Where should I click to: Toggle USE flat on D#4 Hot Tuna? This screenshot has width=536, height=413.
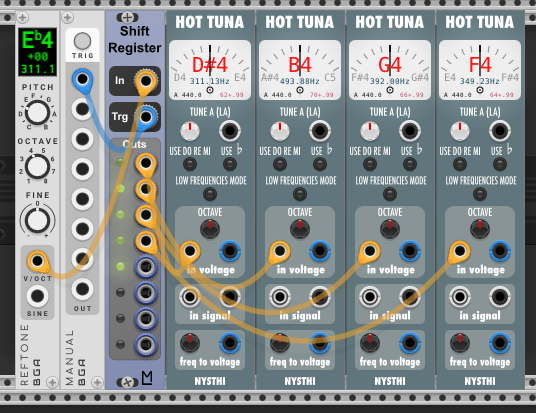coord(230,164)
